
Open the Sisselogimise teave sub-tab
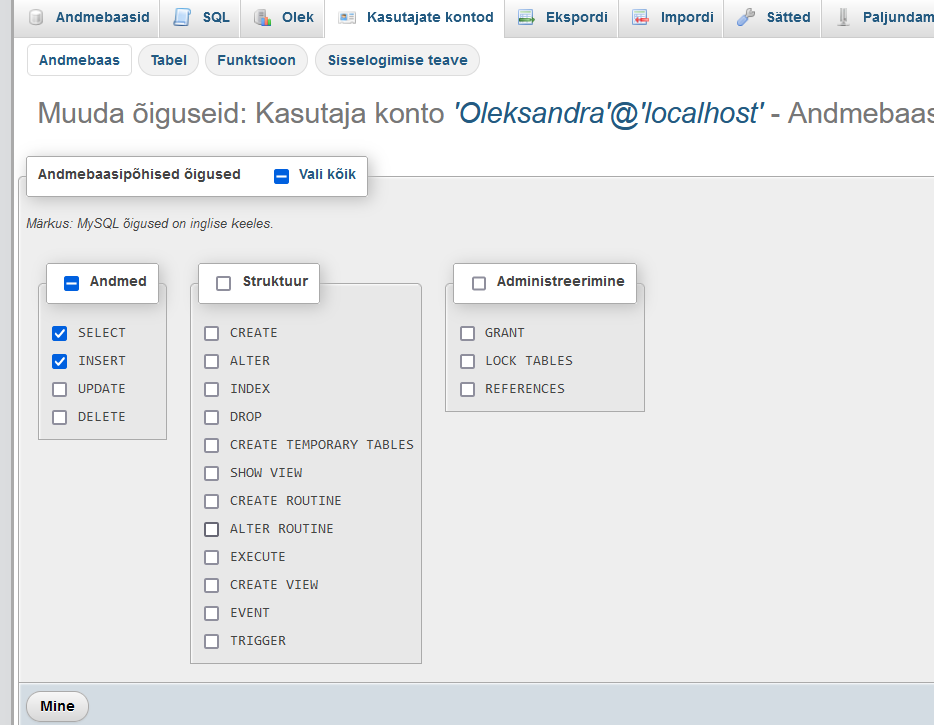(397, 60)
